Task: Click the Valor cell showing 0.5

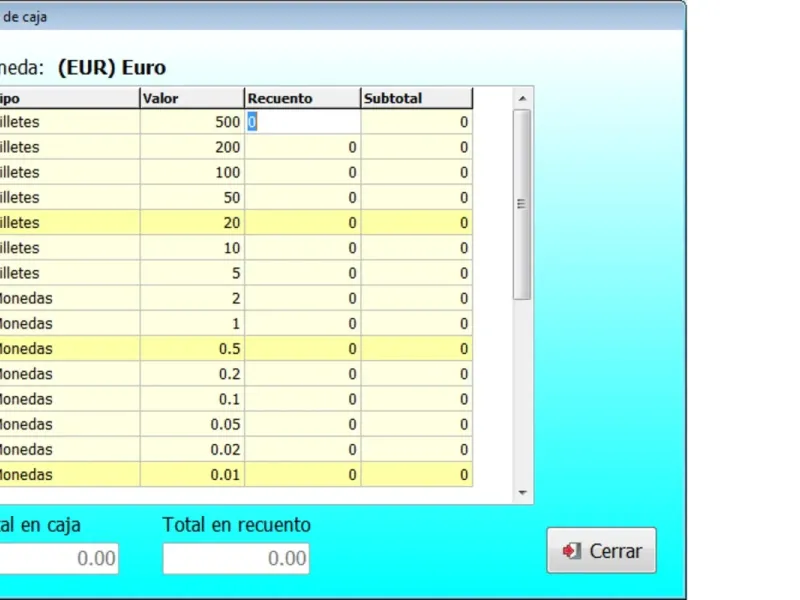Action: coord(192,348)
